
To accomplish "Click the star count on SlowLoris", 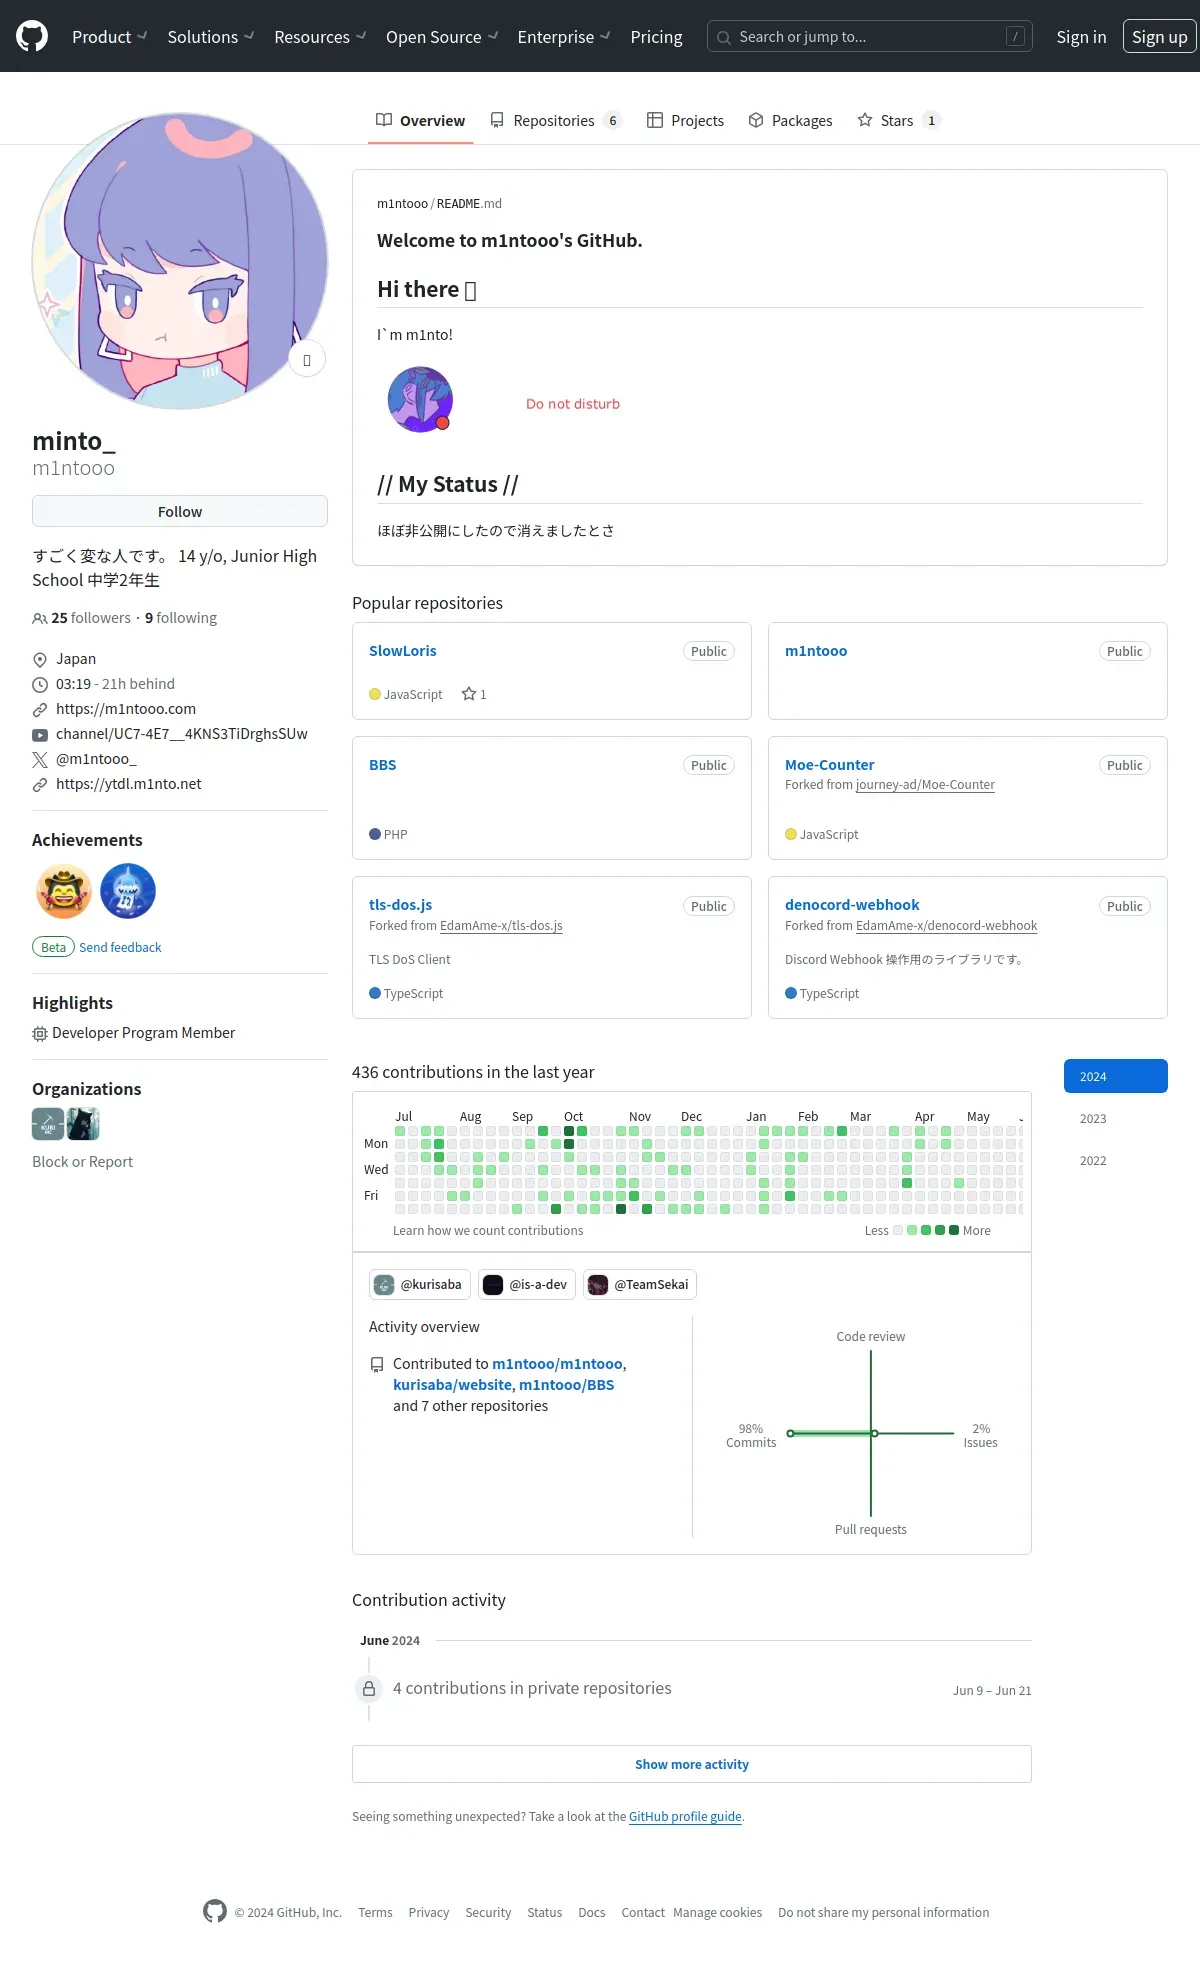I will pyautogui.click(x=474, y=694).
